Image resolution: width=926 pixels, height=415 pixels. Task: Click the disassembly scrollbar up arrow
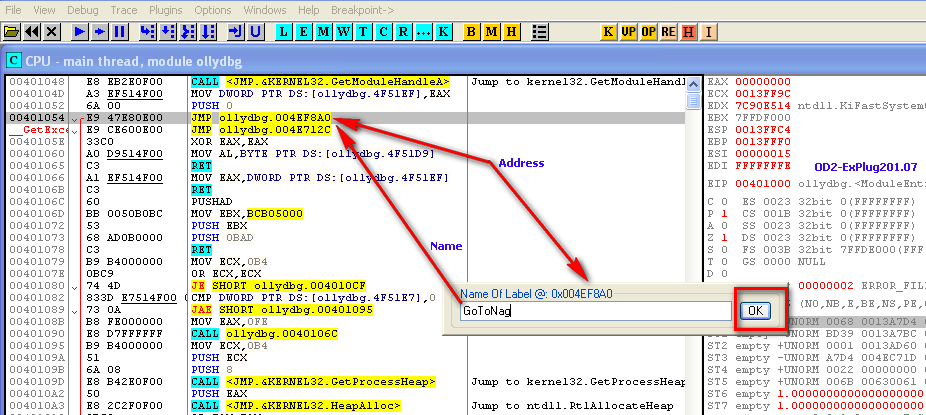[x=693, y=83]
